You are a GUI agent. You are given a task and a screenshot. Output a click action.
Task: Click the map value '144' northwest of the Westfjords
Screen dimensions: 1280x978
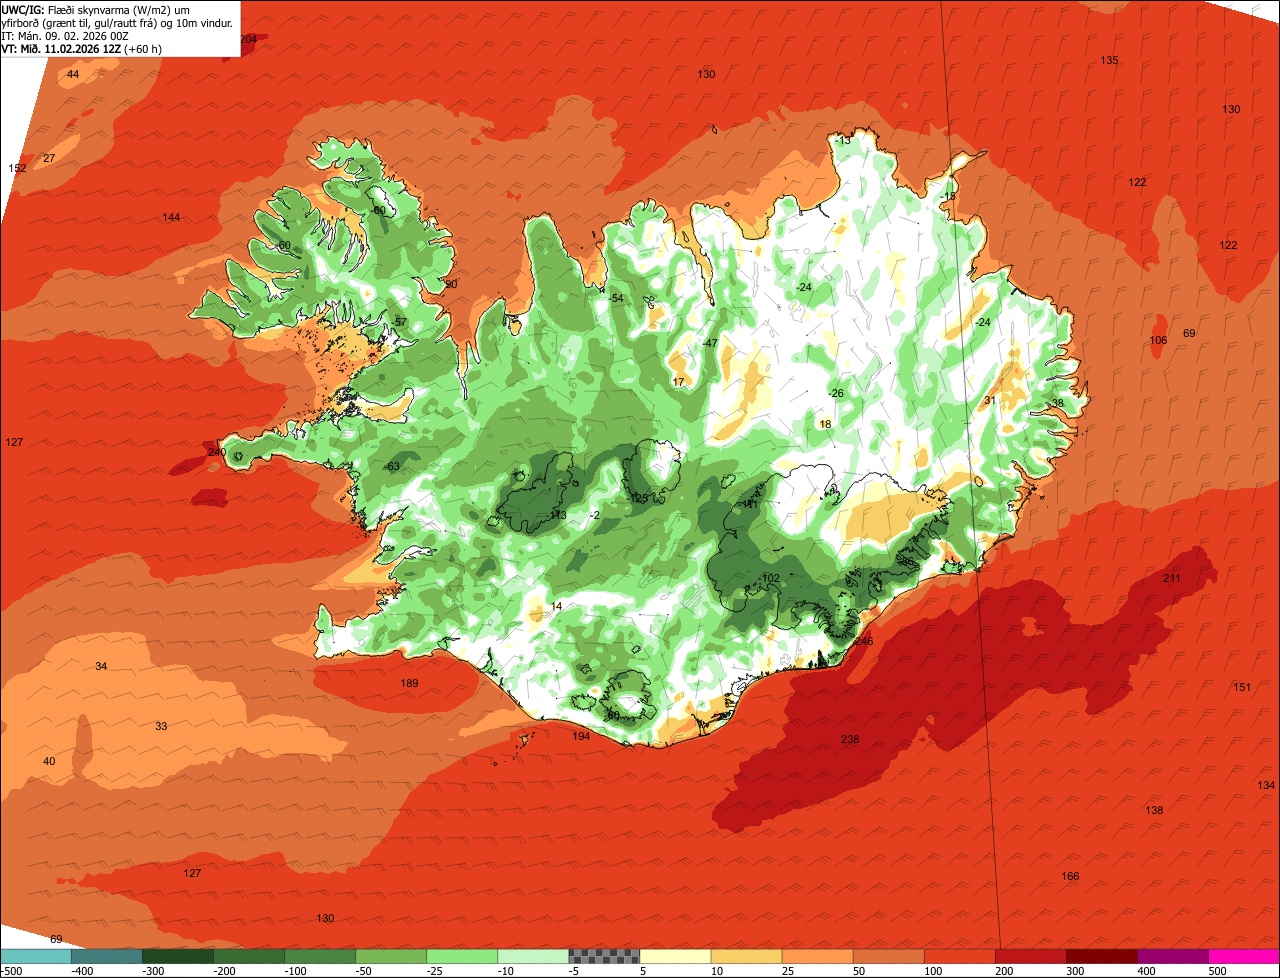click(x=171, y=217)
